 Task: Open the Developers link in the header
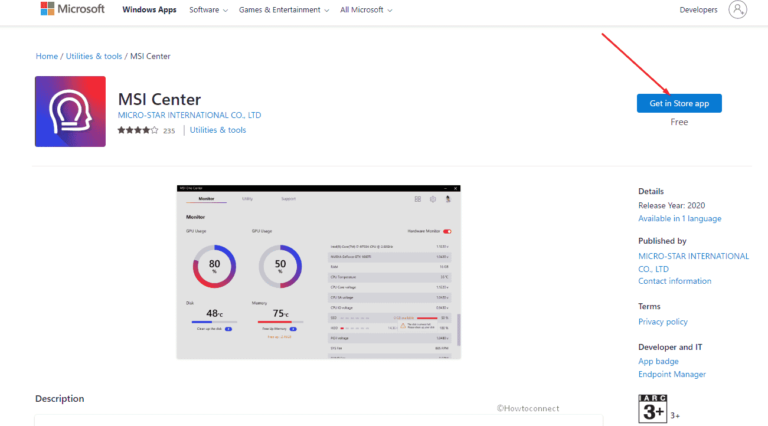pyautogui.click(x=698, y=10)
